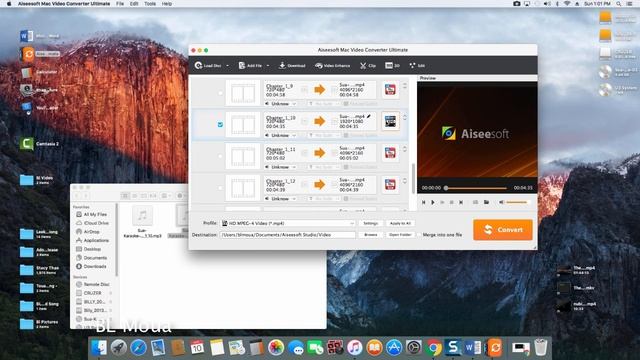Open audio track dropdown for Chapter_1_12
Viewport: 640px width, 360px height.
coord(281,199)
